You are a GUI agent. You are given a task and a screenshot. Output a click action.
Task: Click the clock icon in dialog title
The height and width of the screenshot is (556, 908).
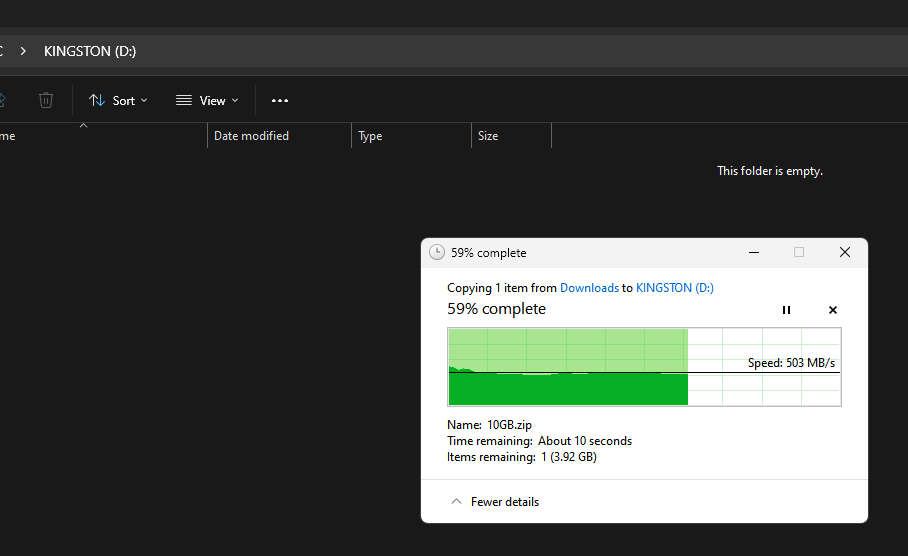[x=437, y=253]
